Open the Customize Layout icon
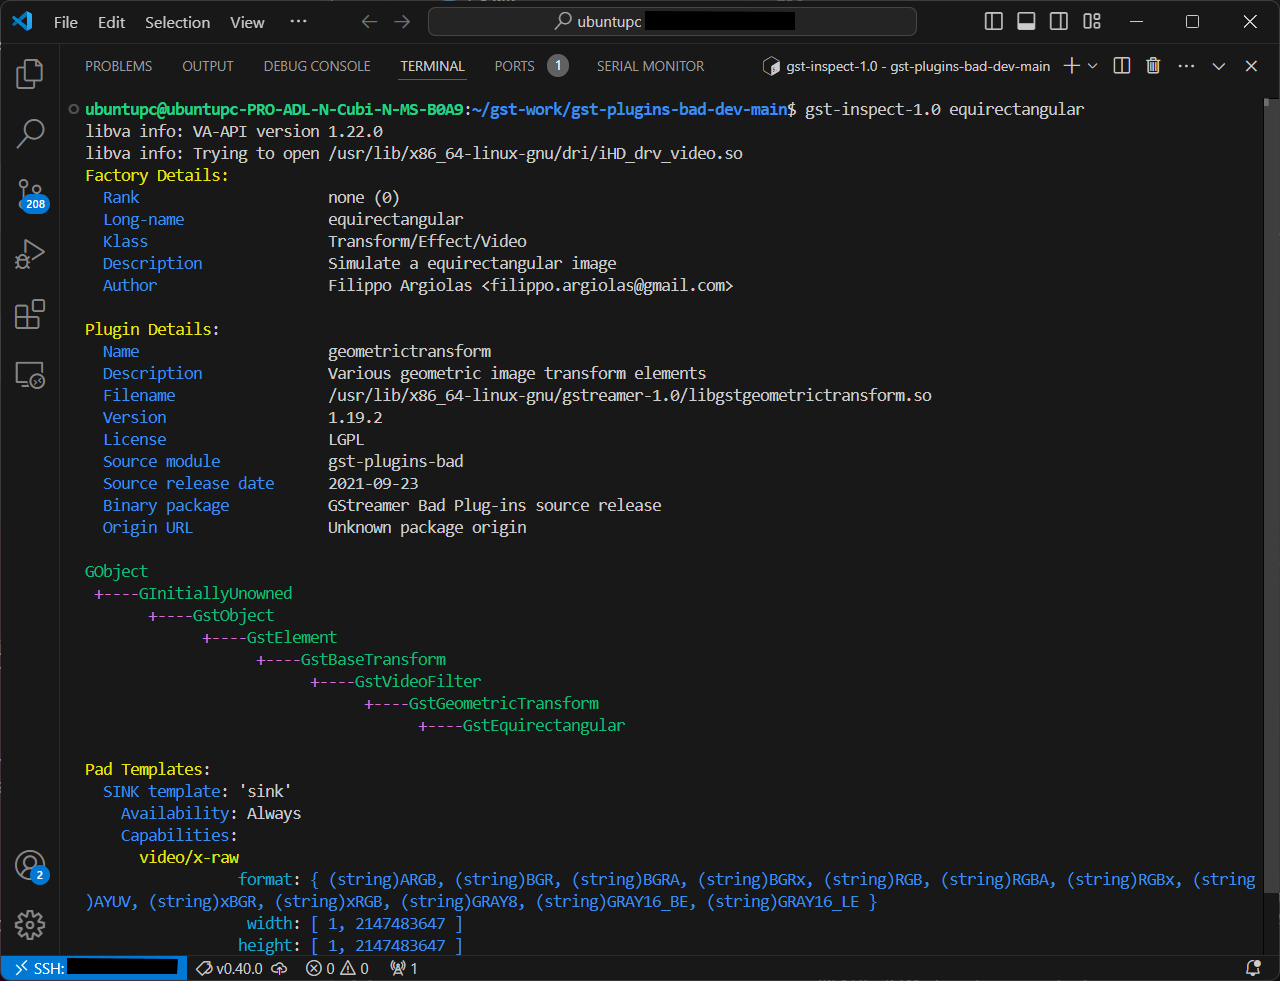Screen dimensions: 1280x981 1092,21
